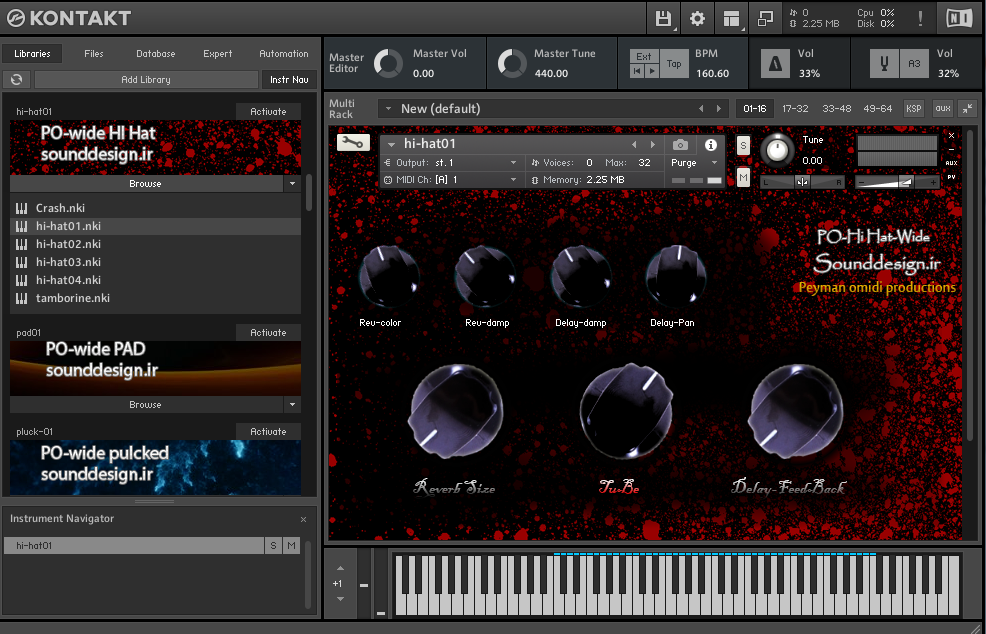Screen dimensions: 986x634
Task: Click the next multi arrow in Multi Rack
Action: click(719, 109)
